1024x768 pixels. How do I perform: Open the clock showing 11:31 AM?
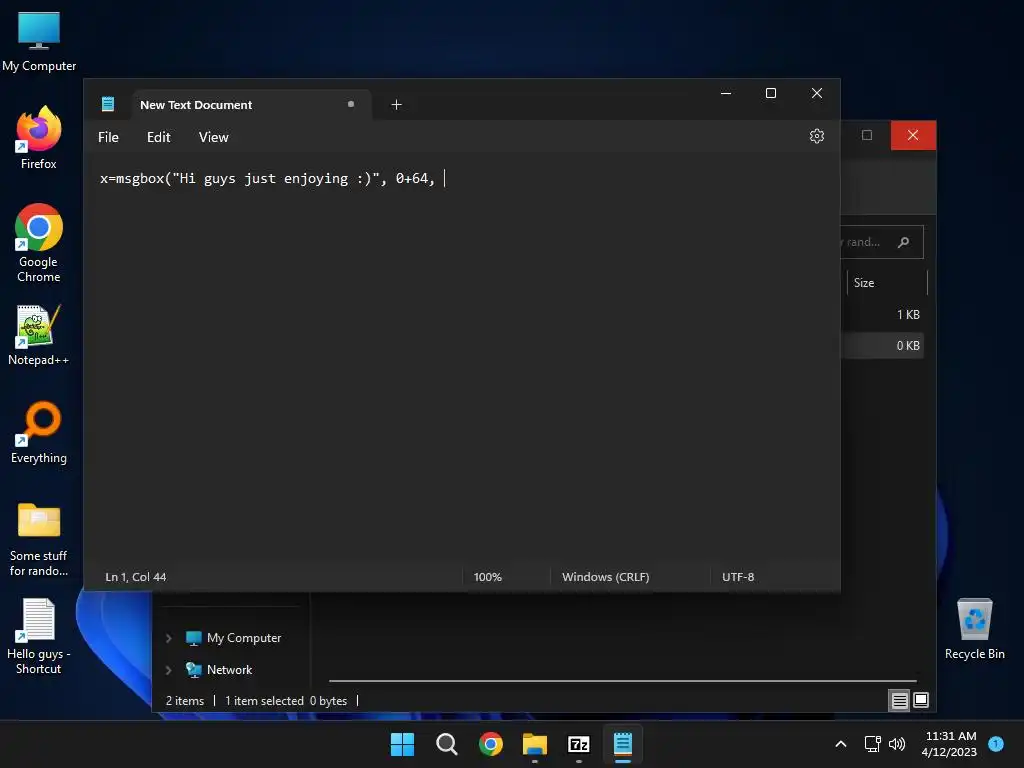(950, 744)
